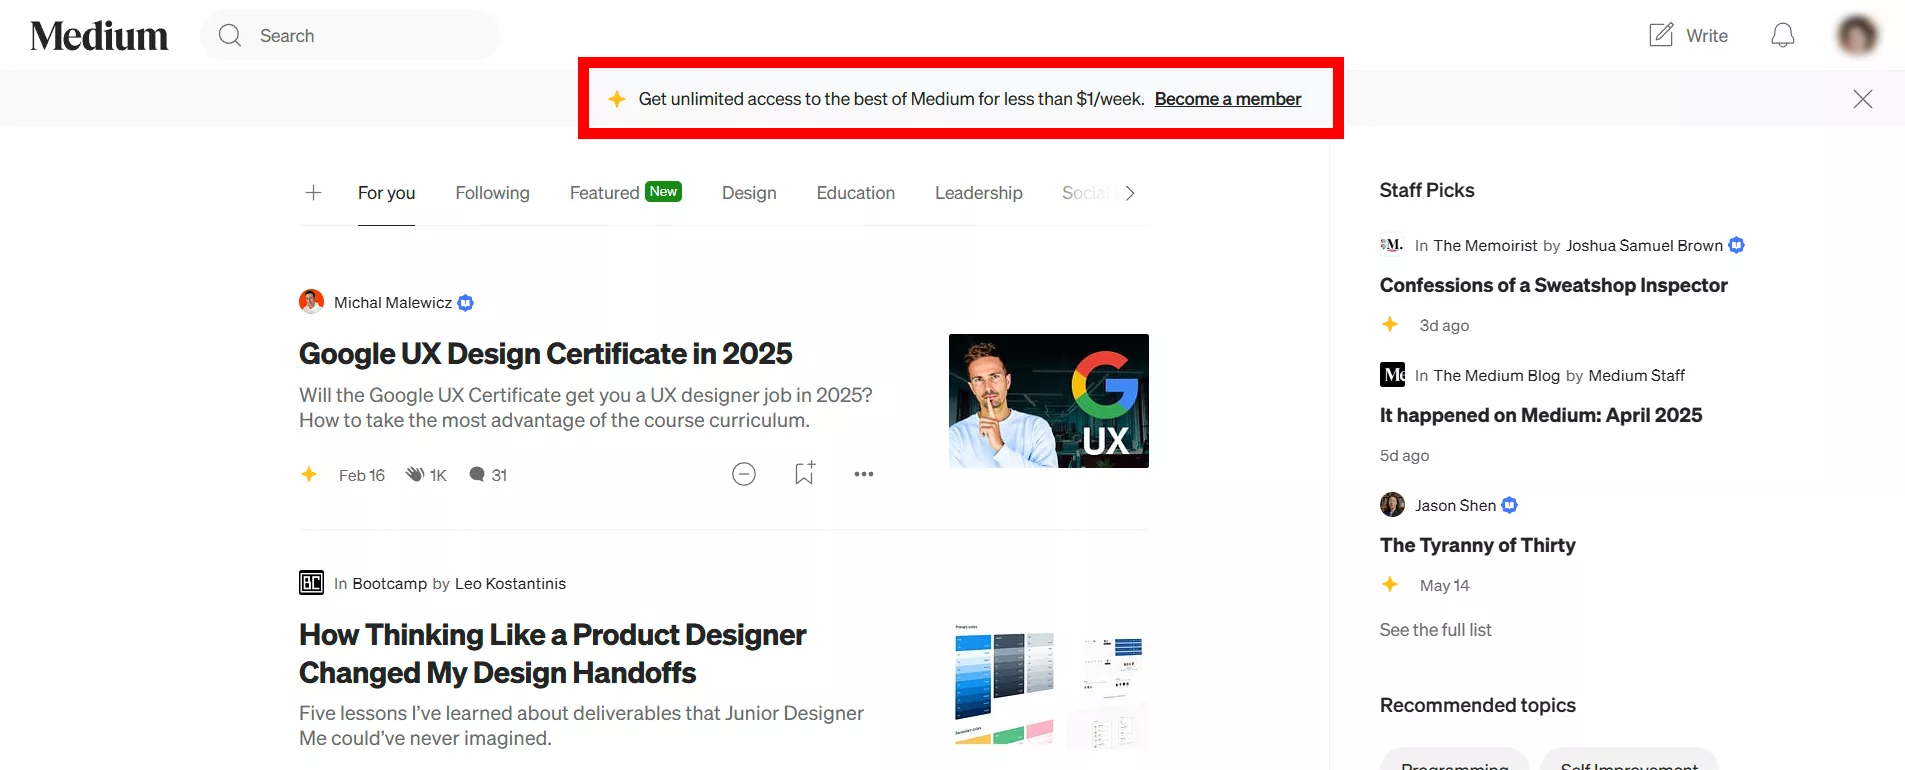Dismiss the membership banner with the X
Image resolution: width=1905 pixels, height=770 pixels.
tap(1863, 99)
